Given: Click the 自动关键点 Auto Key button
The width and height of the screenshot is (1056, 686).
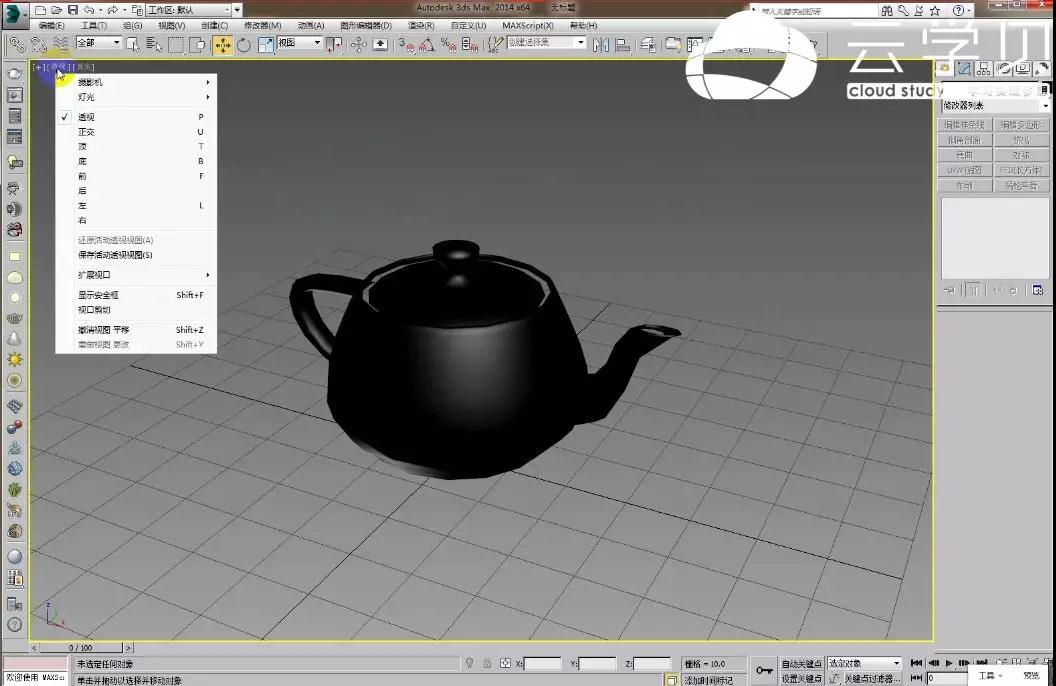Looking at the screenshot, I should coord(802,664).
